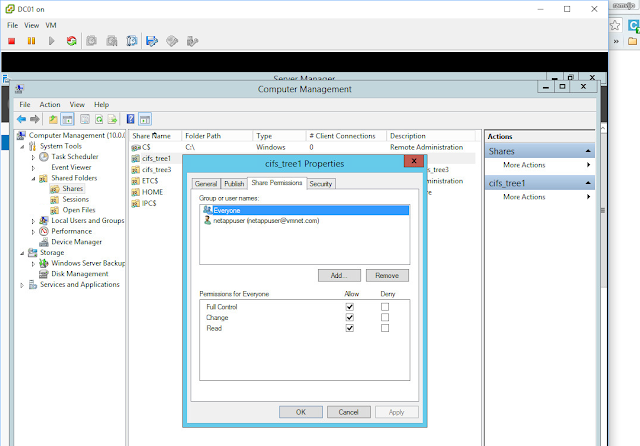This screenshot has width=640, height=446.
Task: Collapse the Storage tree node
Action: pos(22,253)
